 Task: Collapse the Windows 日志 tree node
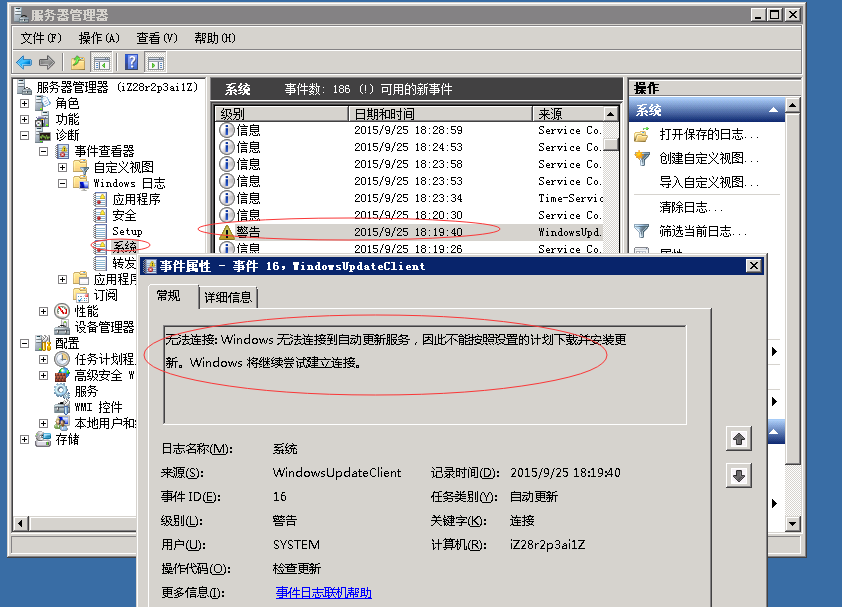click(x=62, y=183)
